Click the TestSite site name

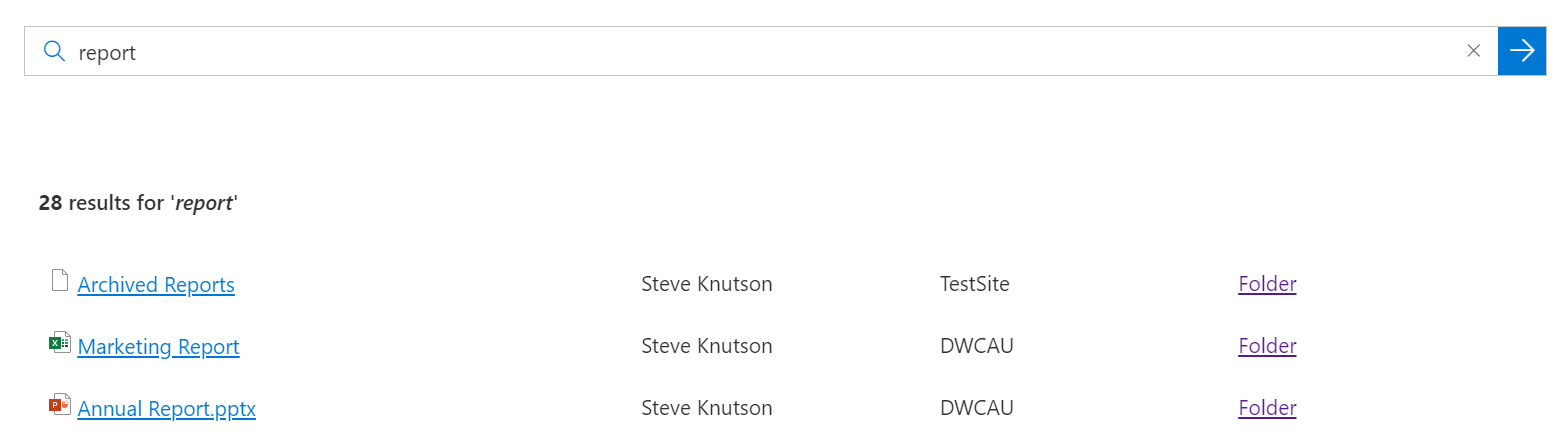[975, 284]
